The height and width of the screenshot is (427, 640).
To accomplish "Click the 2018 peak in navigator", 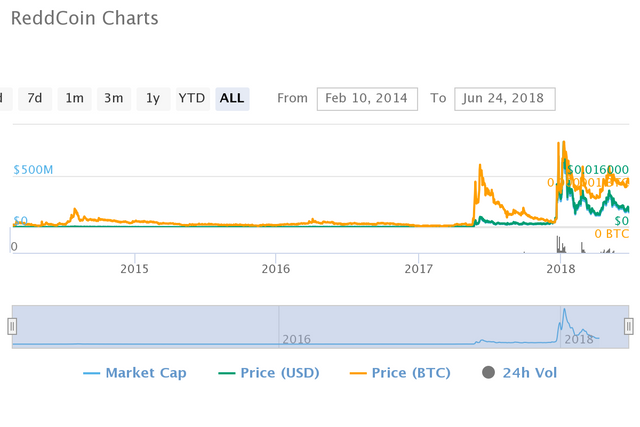I will click(x=564, y=311).
